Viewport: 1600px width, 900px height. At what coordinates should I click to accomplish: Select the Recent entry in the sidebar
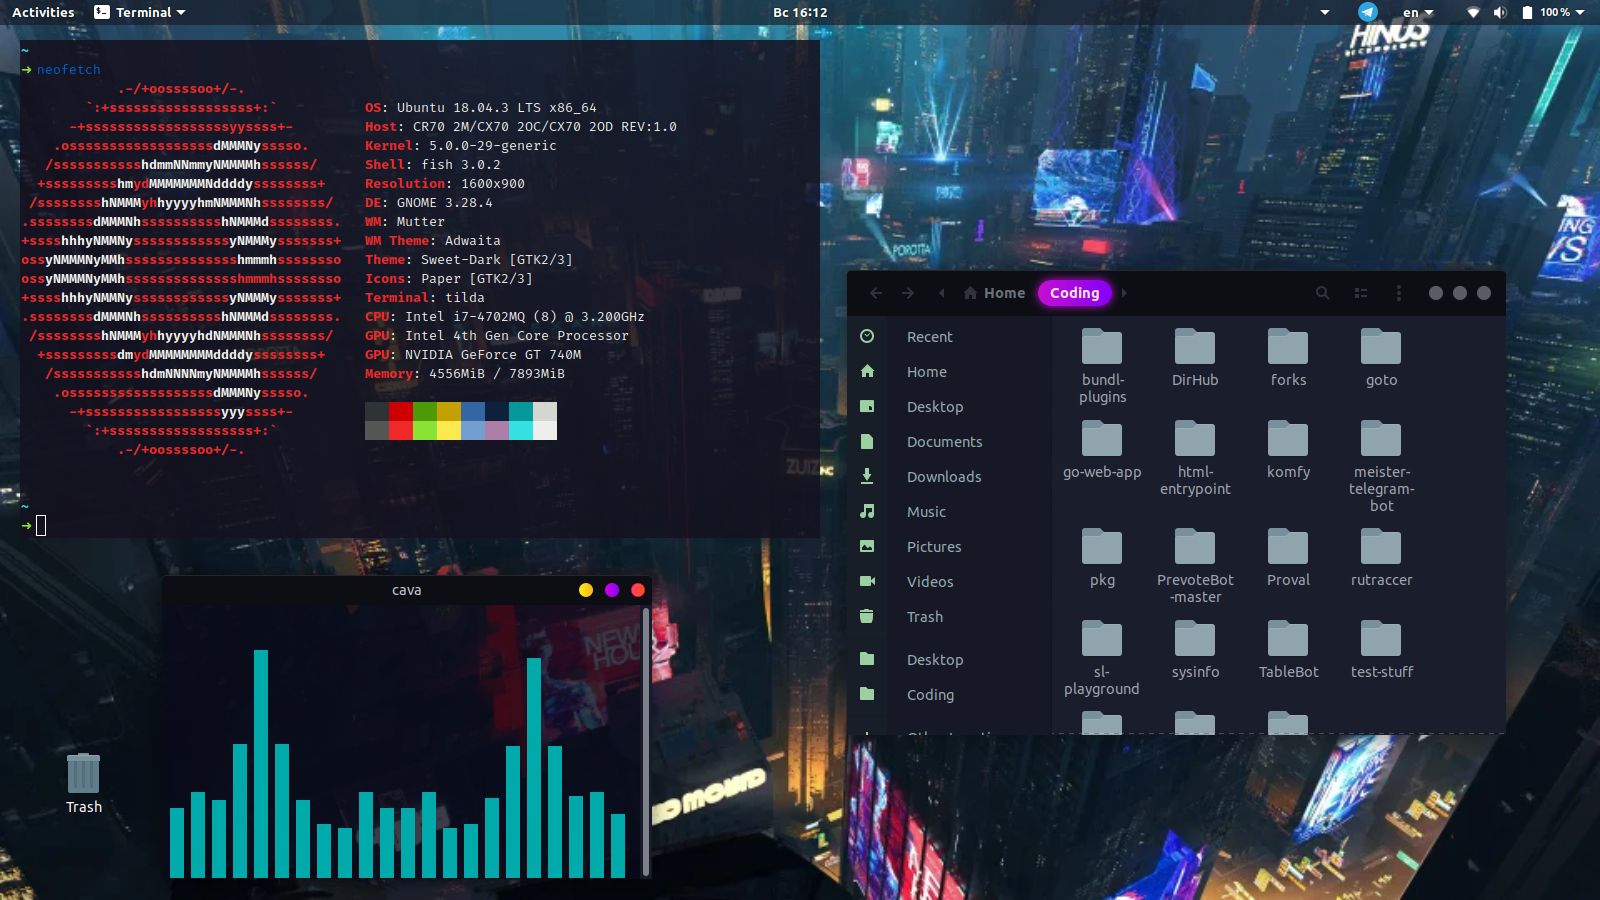click(x=929, y=337)
